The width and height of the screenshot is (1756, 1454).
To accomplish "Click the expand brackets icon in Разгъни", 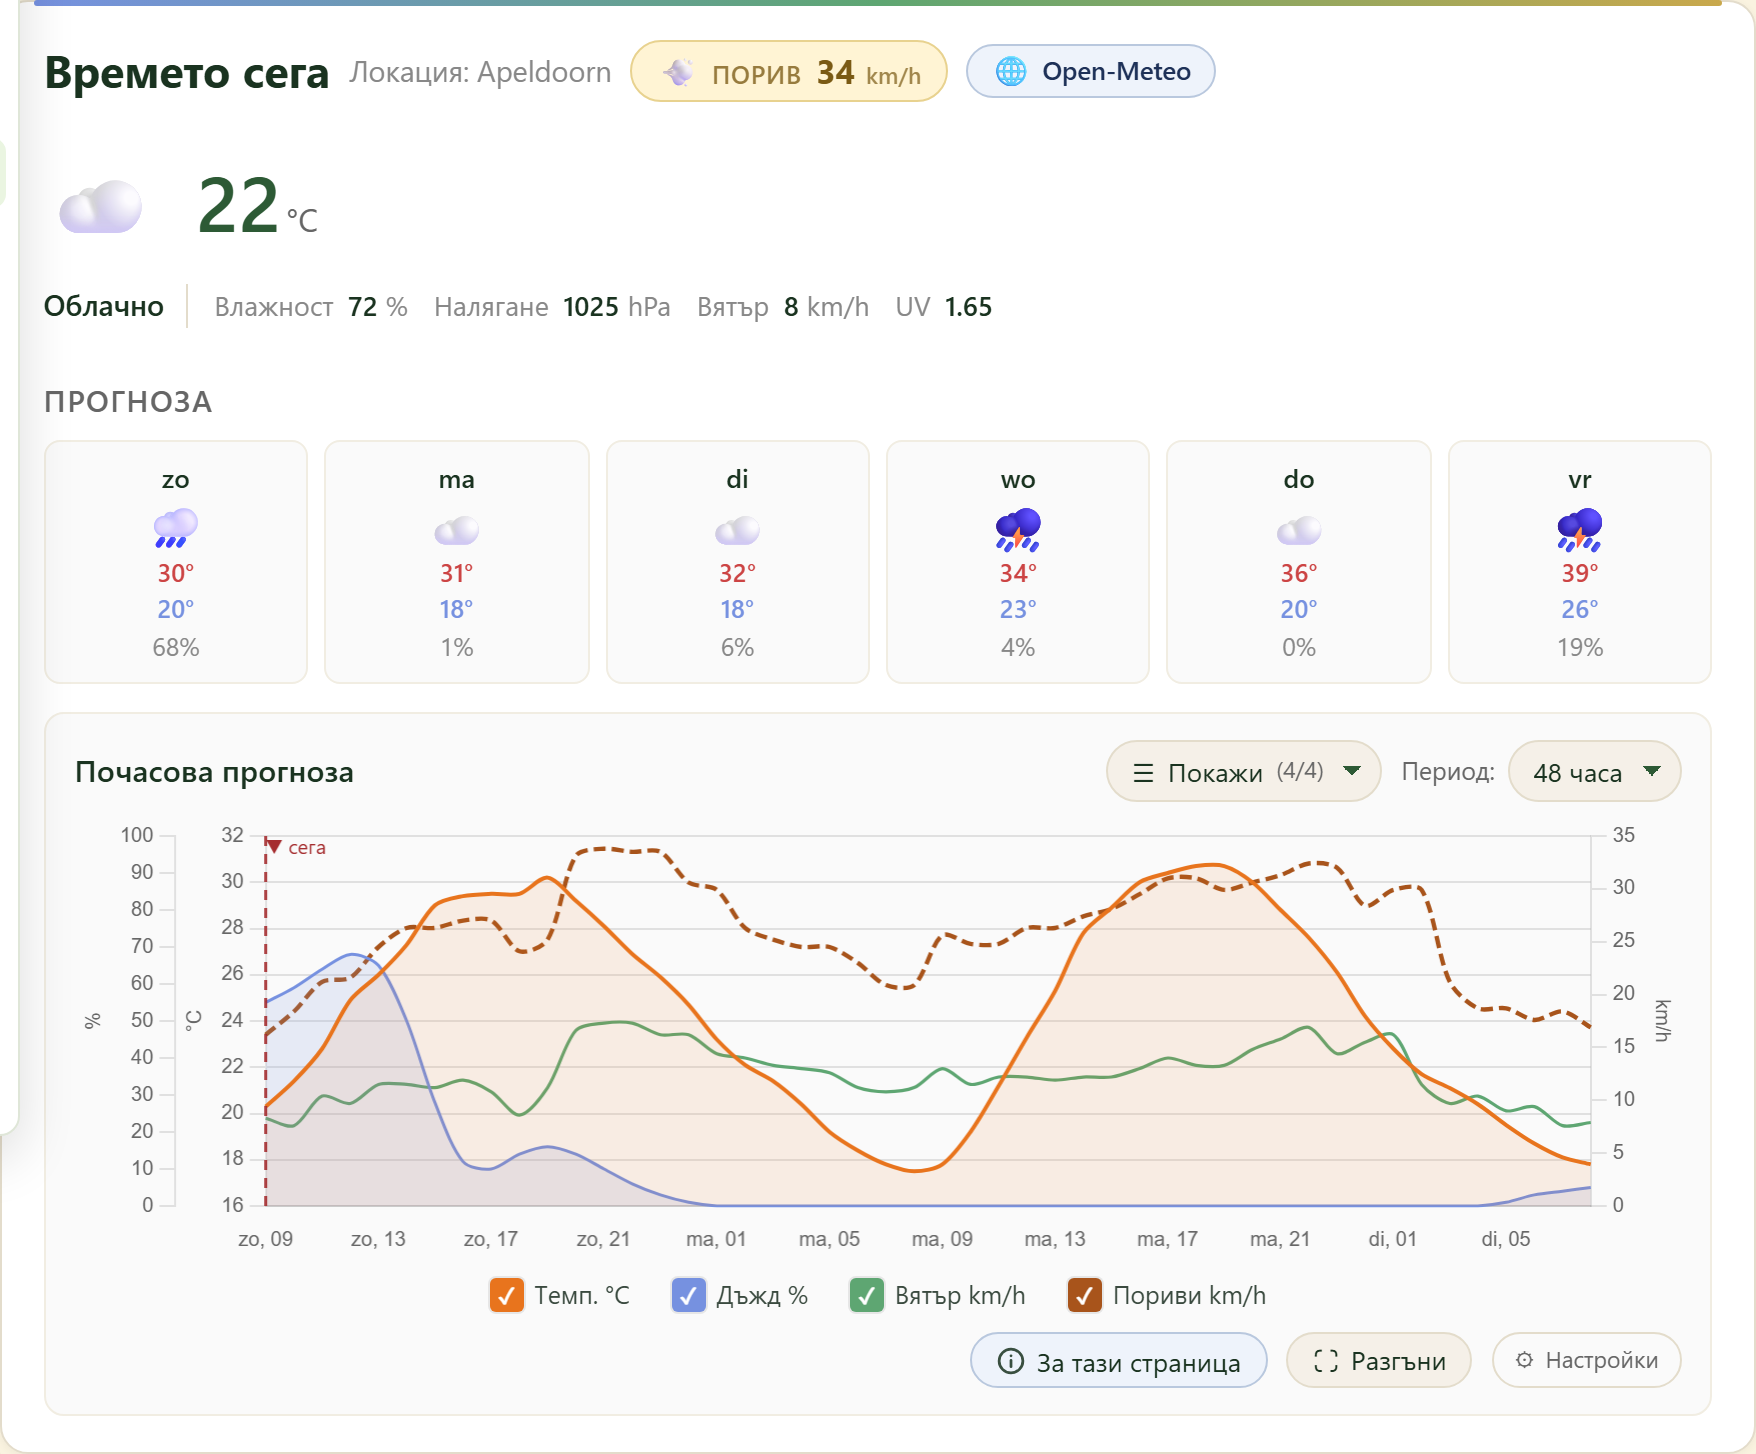I will pyautogui.click(x=1326, y=1361).
